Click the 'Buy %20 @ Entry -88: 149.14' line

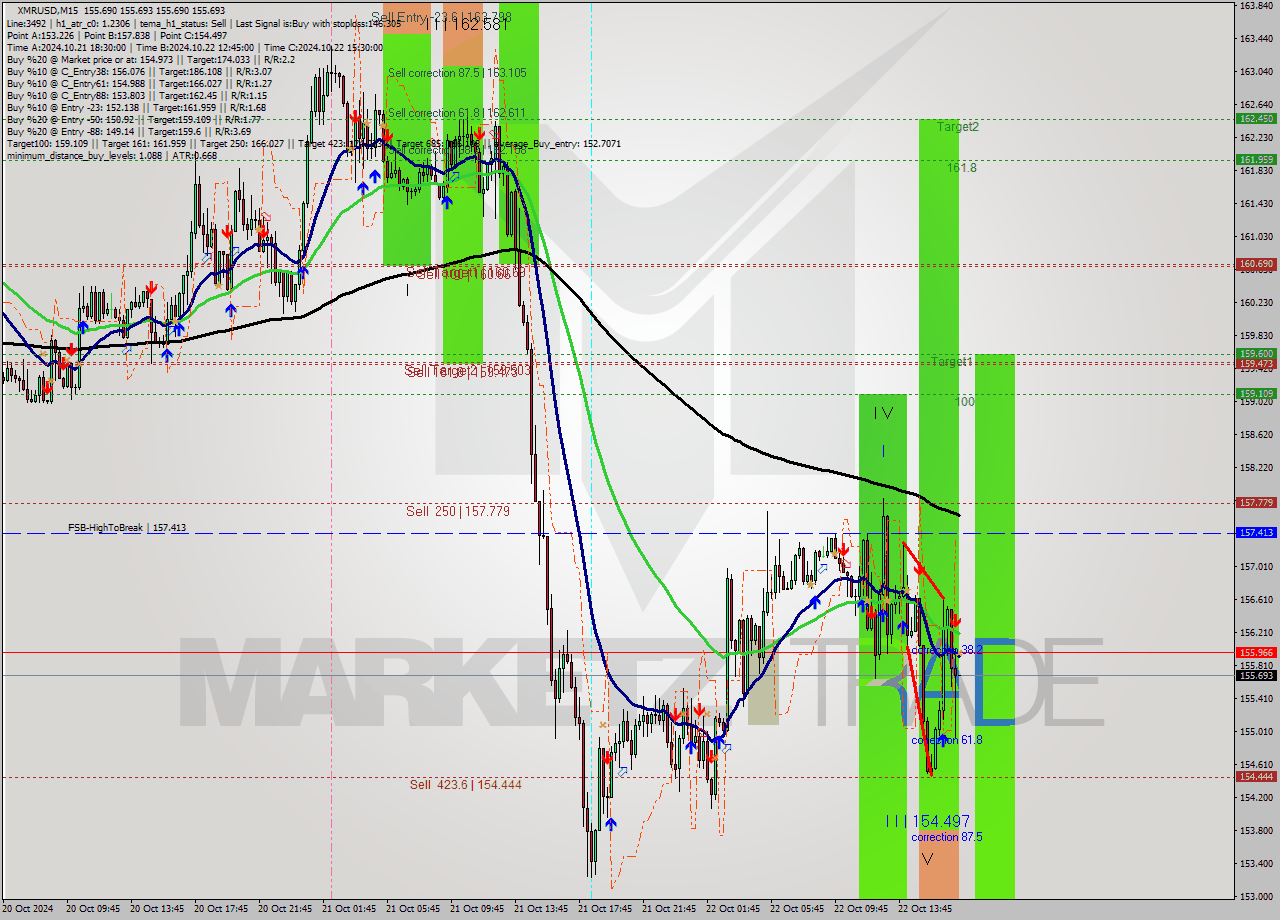[129, 131]
